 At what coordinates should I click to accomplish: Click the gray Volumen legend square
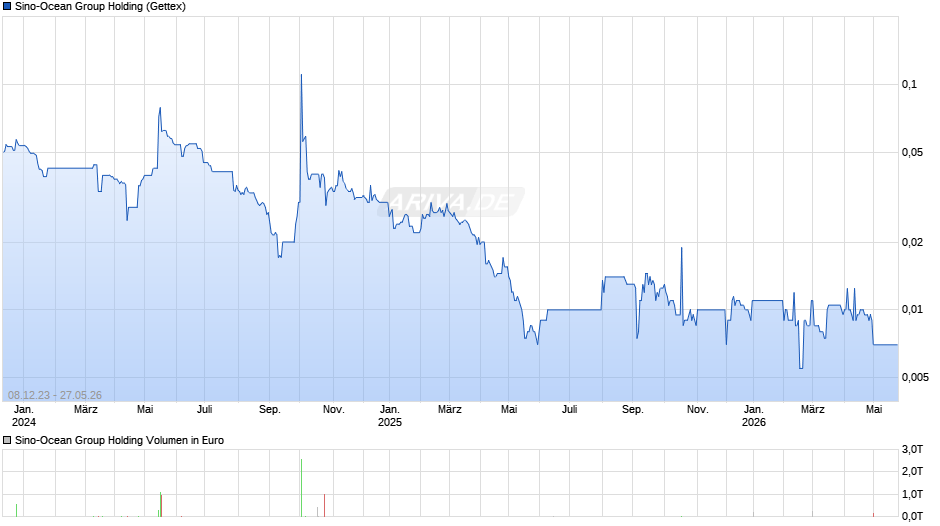(7, 440)
